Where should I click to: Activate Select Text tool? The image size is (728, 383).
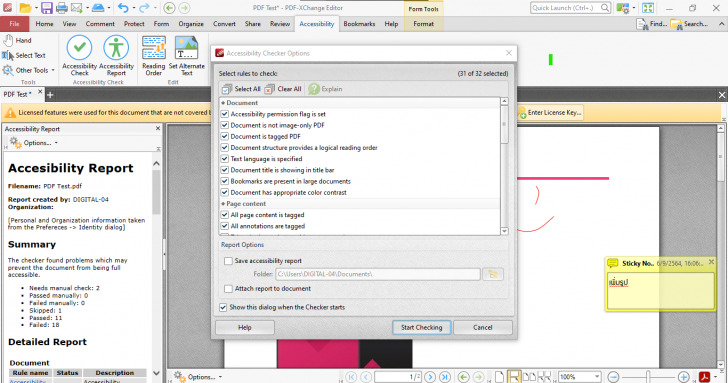pyautogui.click(x=24, y=55)
